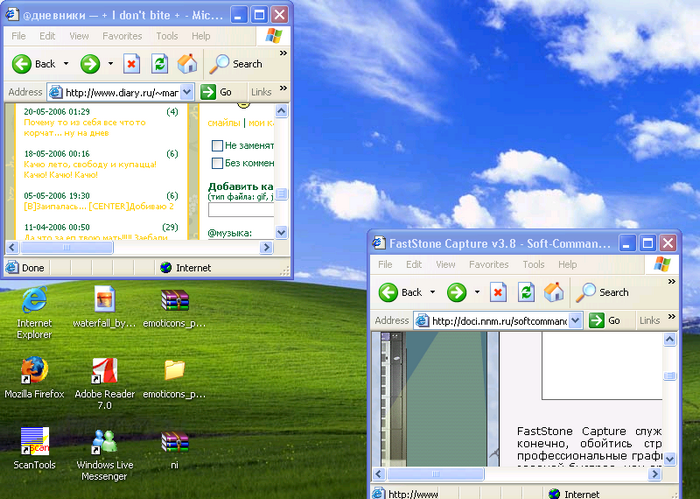
Task: Open comments count (29) link
Action: pyautogui.click(x=170, y=227)
